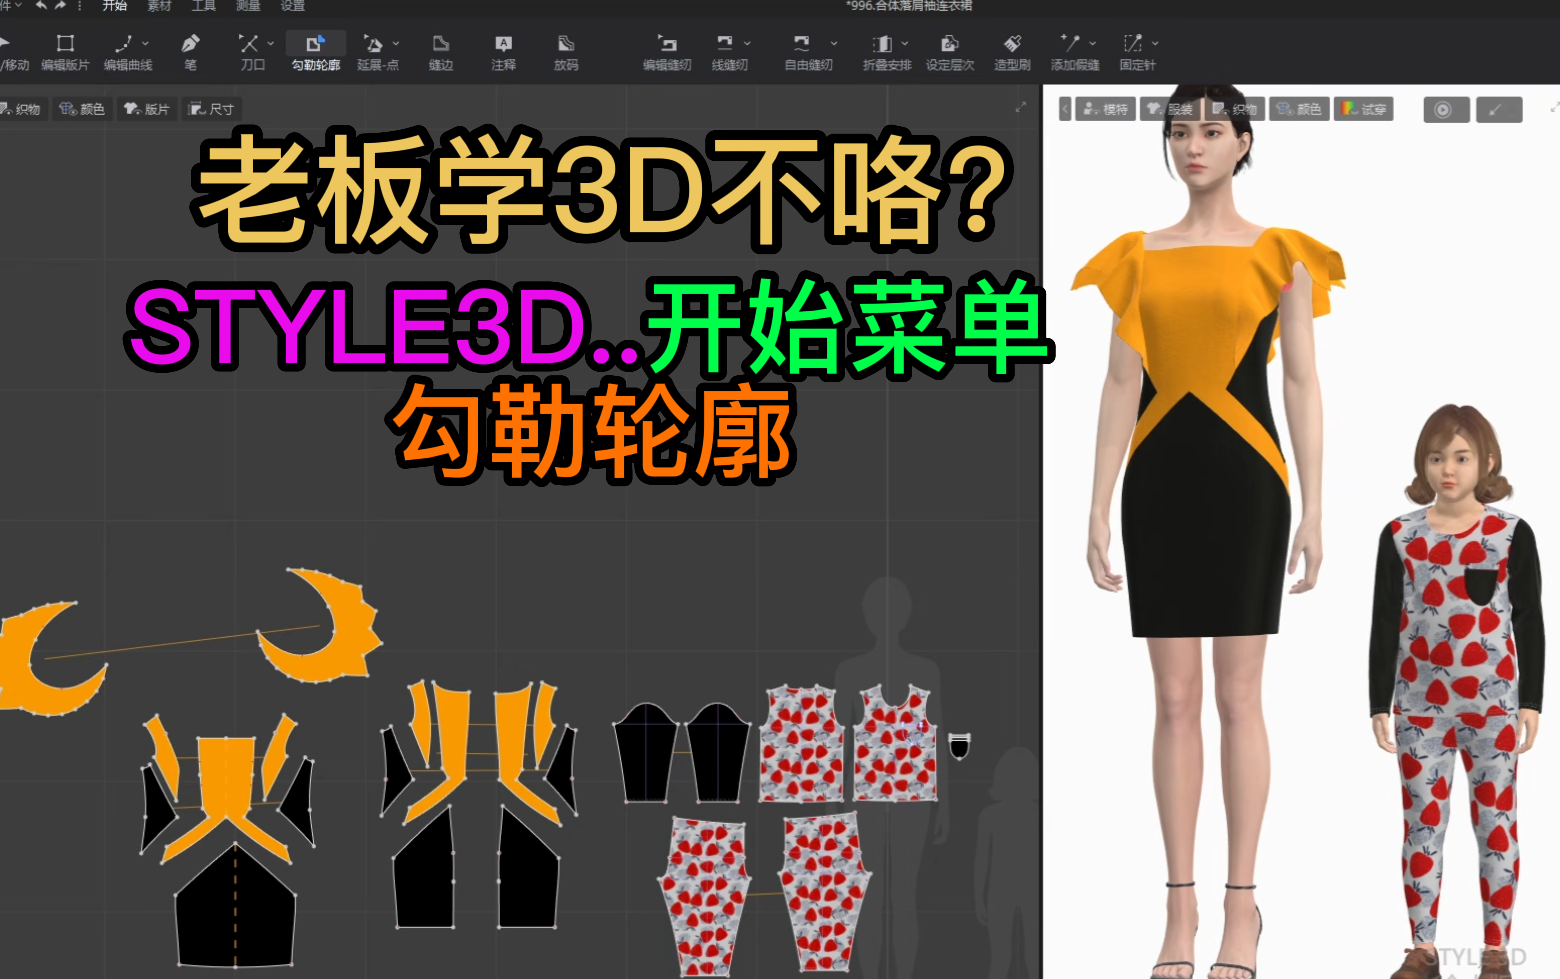Click the 3D view arrow tool button
The height and width of the screenshot is (979, 1560).
click(x=1499, y=110)
